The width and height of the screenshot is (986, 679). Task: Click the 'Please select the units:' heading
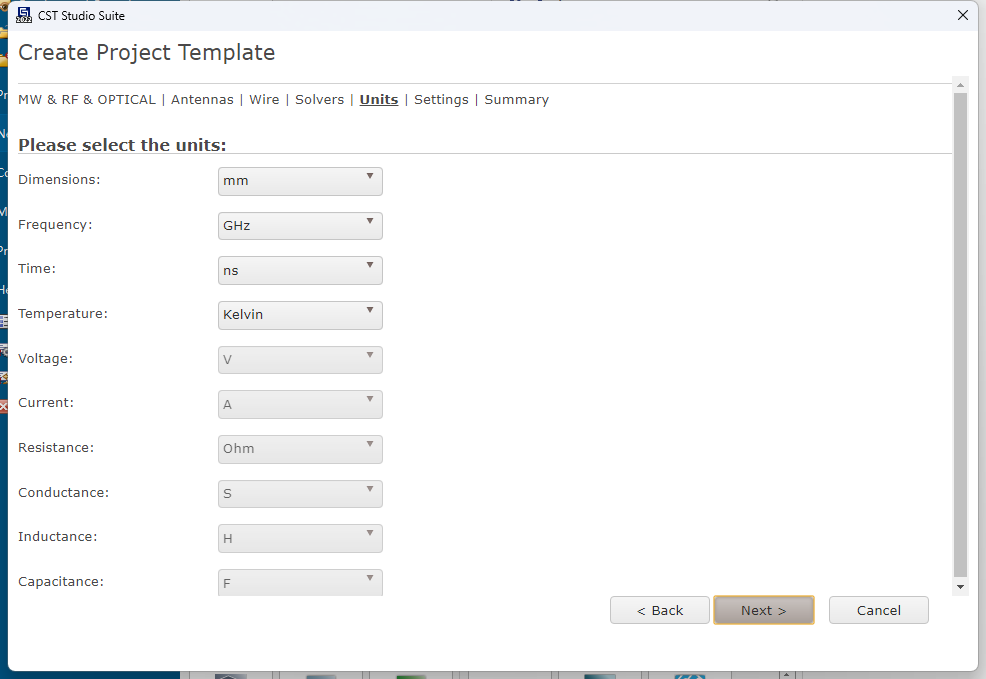pos(122,145)
